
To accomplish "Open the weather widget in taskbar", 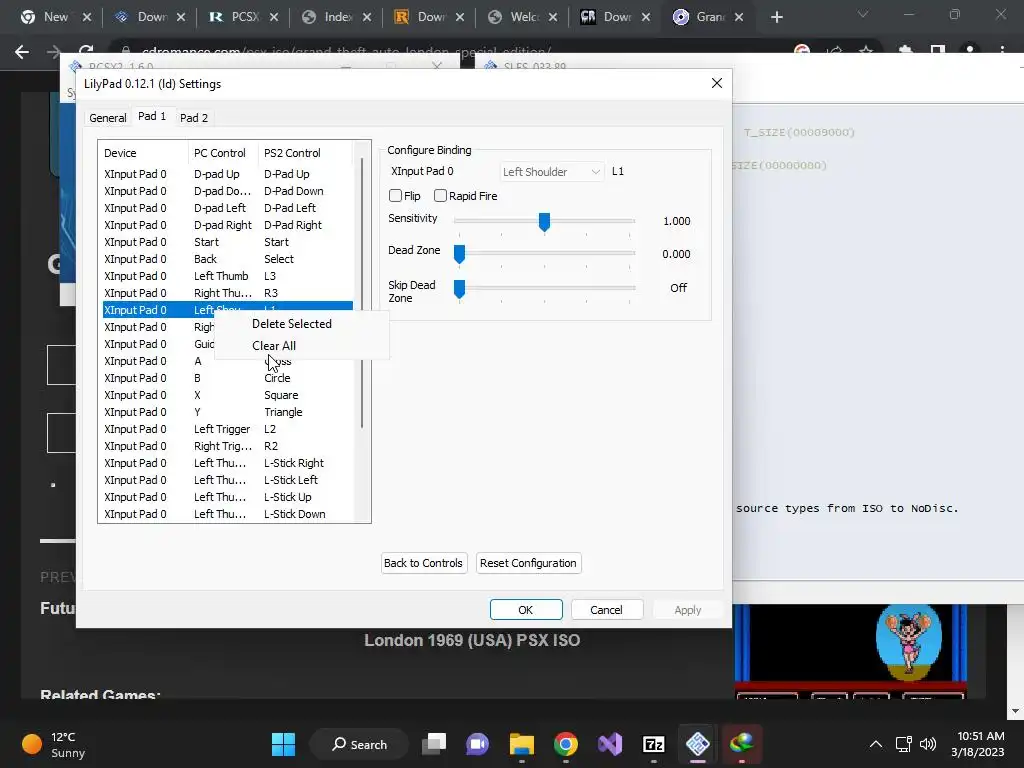I will coord(54,744).
